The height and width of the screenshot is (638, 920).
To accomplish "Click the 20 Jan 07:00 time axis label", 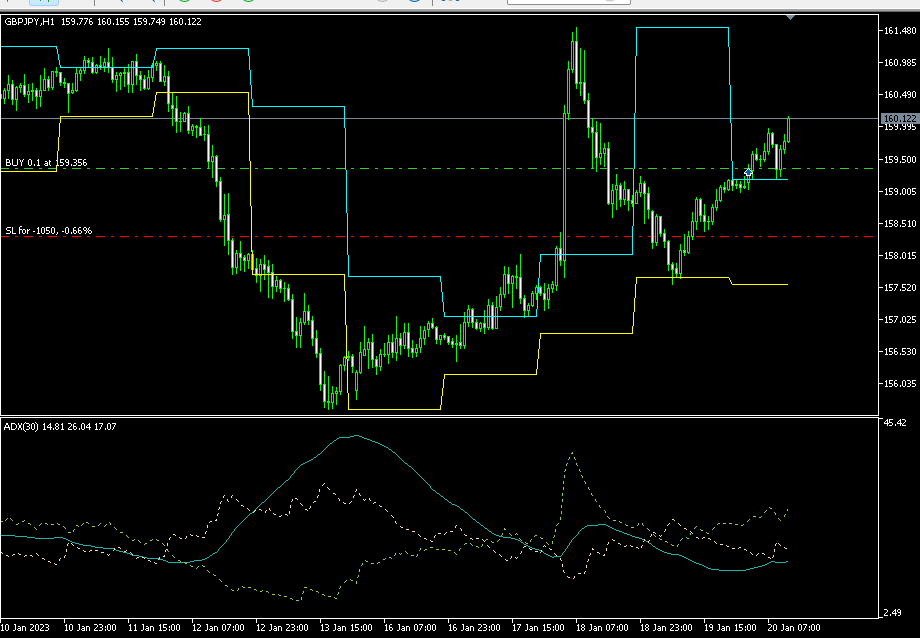I will (792, 628).
